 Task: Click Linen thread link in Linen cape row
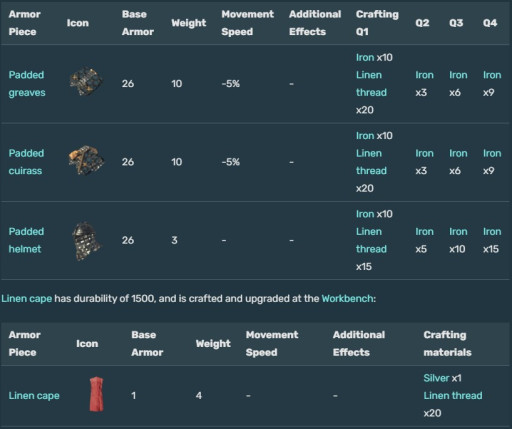453,396
